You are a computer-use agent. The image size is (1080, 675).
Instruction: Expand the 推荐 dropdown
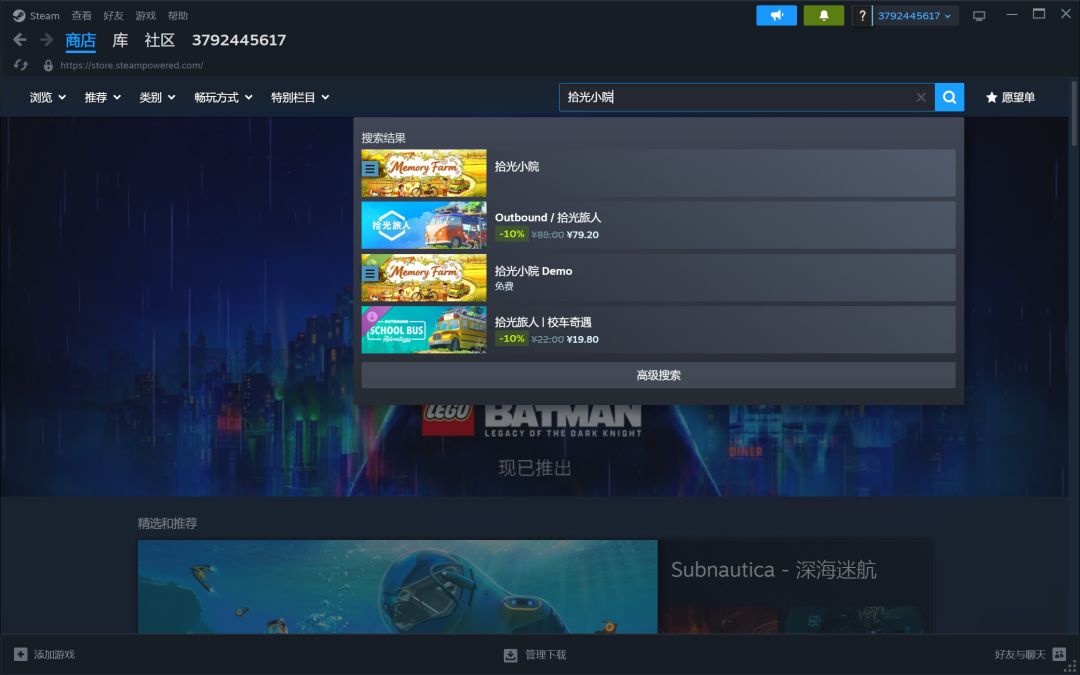point(103,97)
